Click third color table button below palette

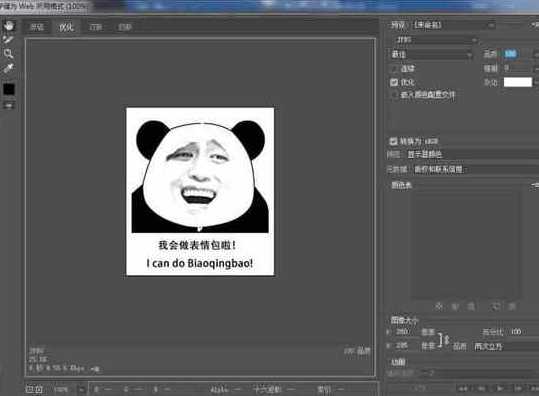click(x=471, y=306)
